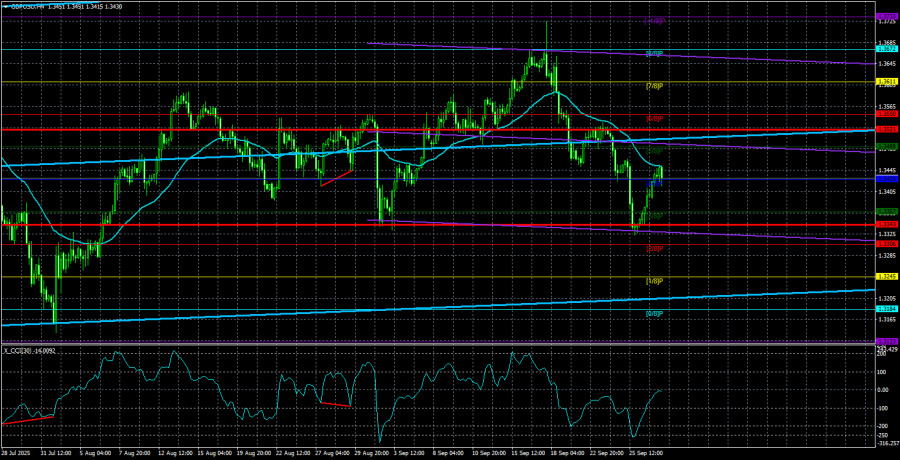
Task: Click the blue current price tag on axis
Action: point(886,179)
